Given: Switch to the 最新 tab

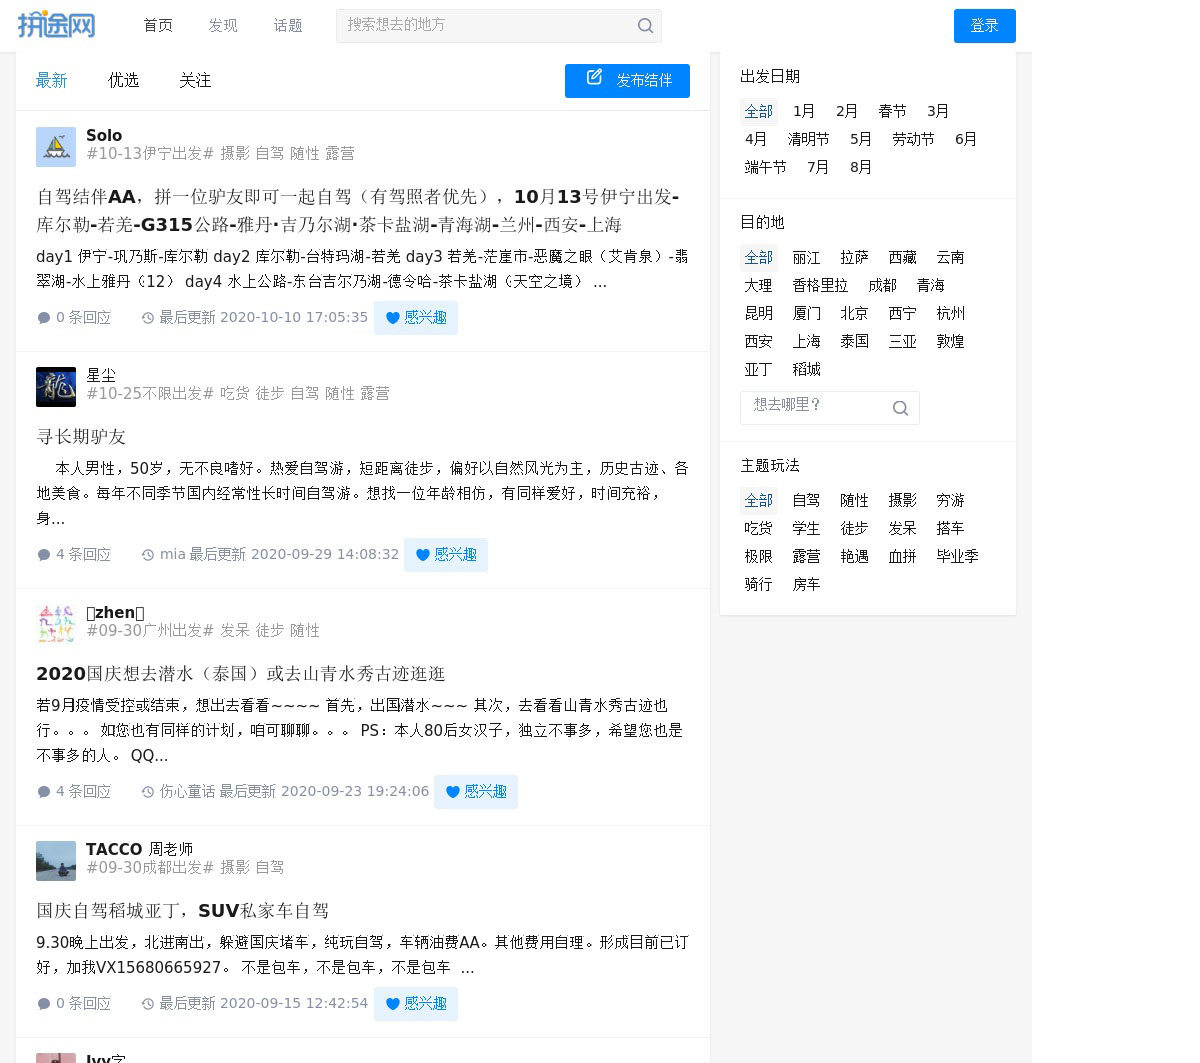Looking at the screenshot, I should coord(52,81).
